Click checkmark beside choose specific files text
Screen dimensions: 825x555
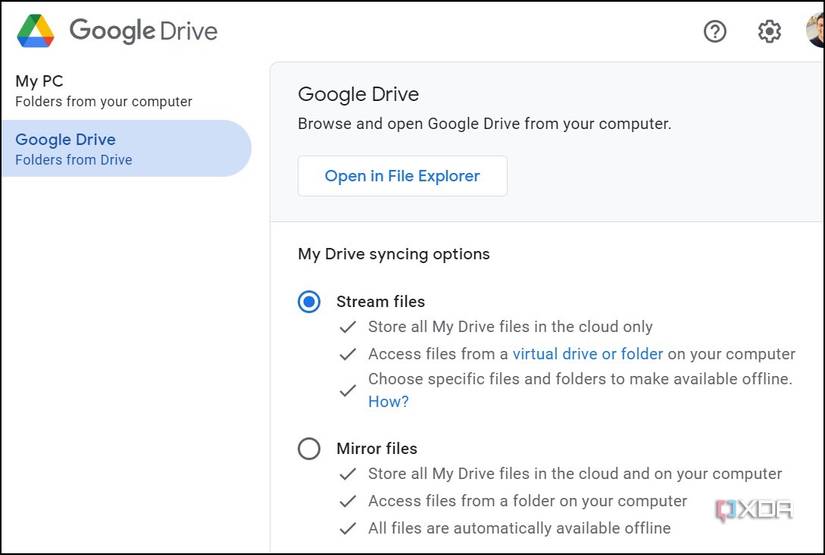(x=348, y=390)
